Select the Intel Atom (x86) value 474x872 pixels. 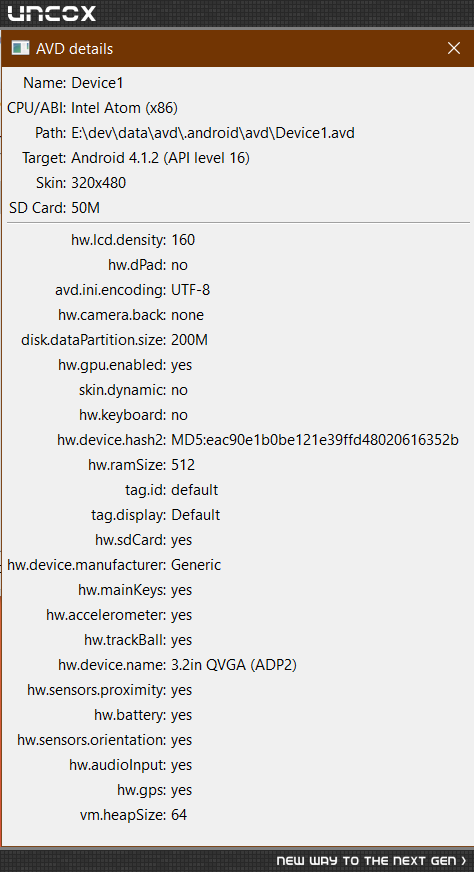click(125, 108)
